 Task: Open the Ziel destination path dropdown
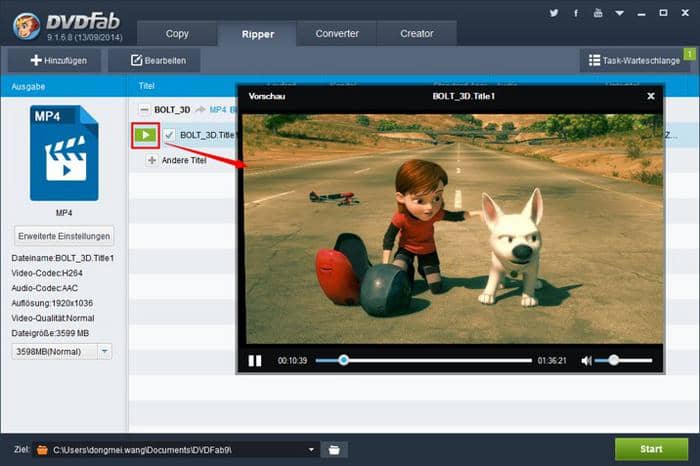coord(311,449)
